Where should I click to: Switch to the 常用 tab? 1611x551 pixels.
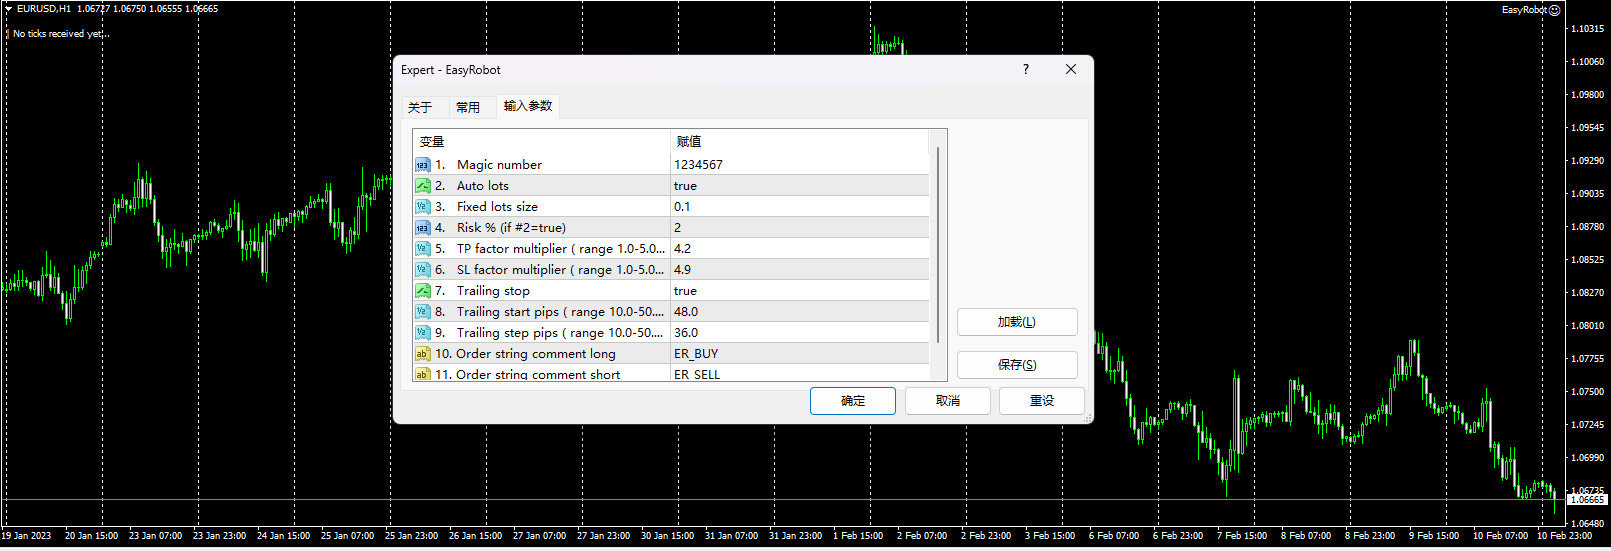pos(468,107)
